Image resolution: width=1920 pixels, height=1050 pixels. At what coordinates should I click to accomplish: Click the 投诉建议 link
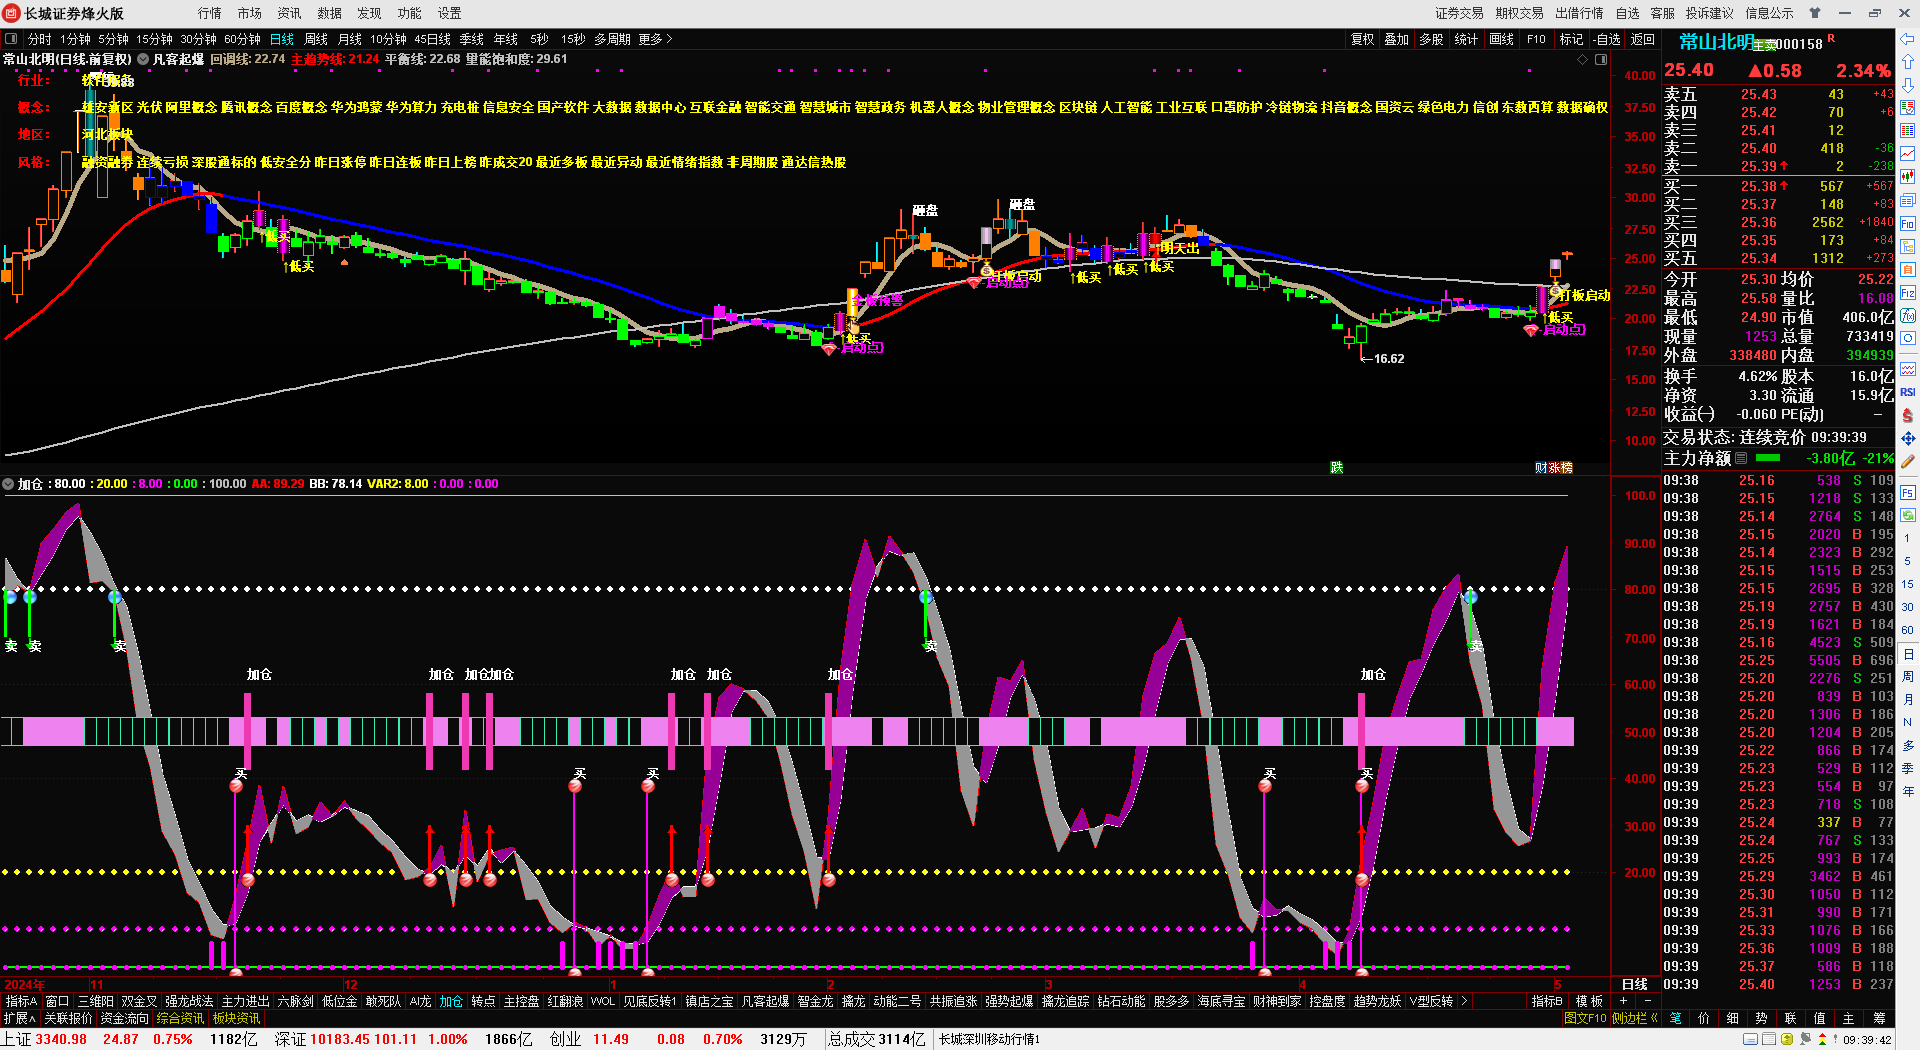[1710, 13]
